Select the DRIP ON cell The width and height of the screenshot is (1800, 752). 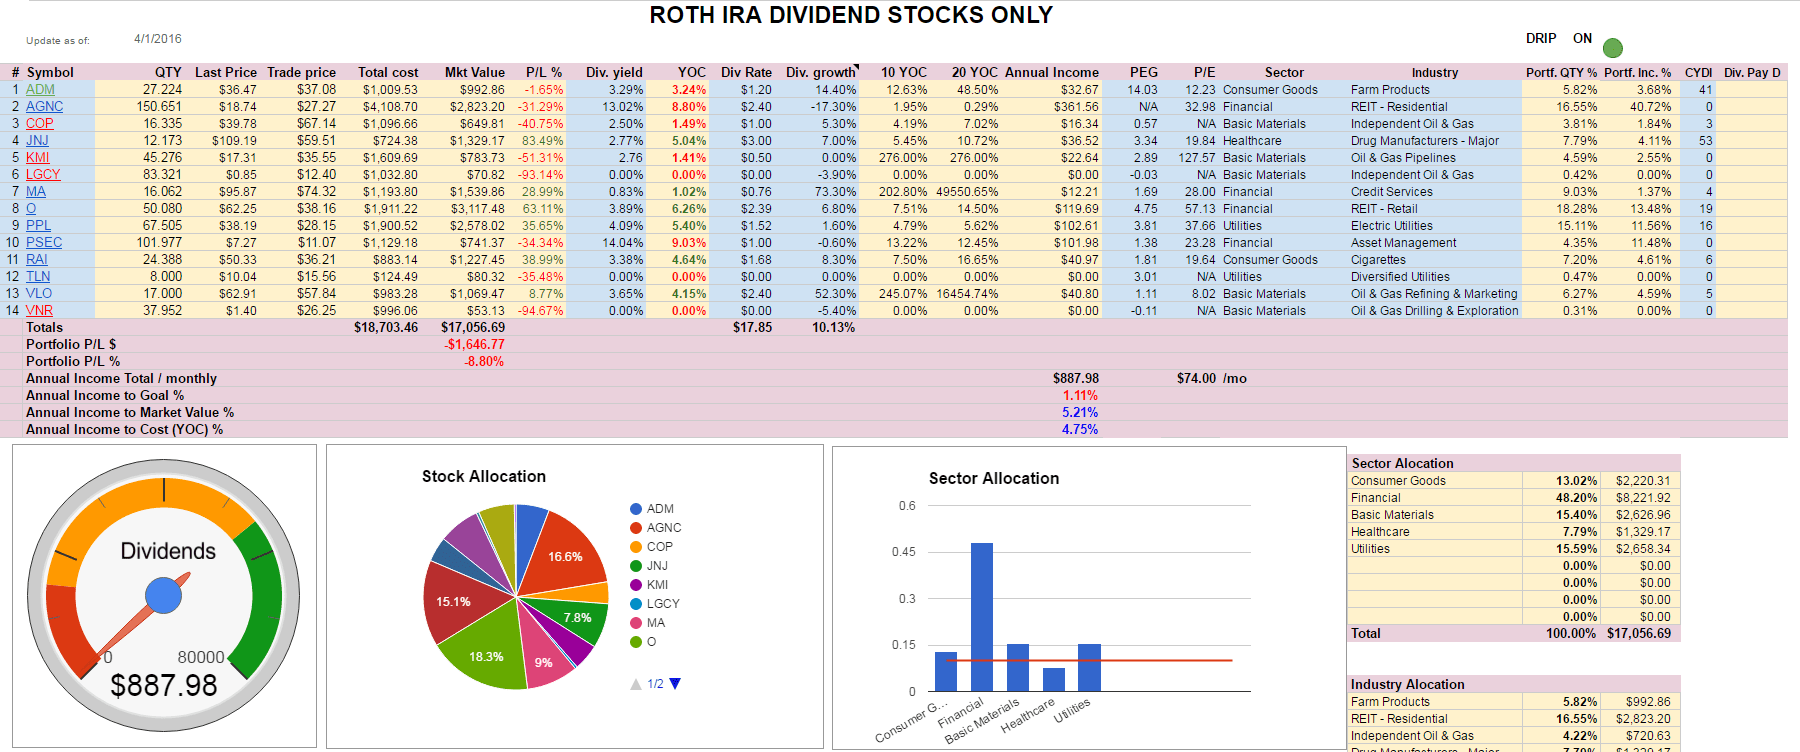tap(1582, 39)
